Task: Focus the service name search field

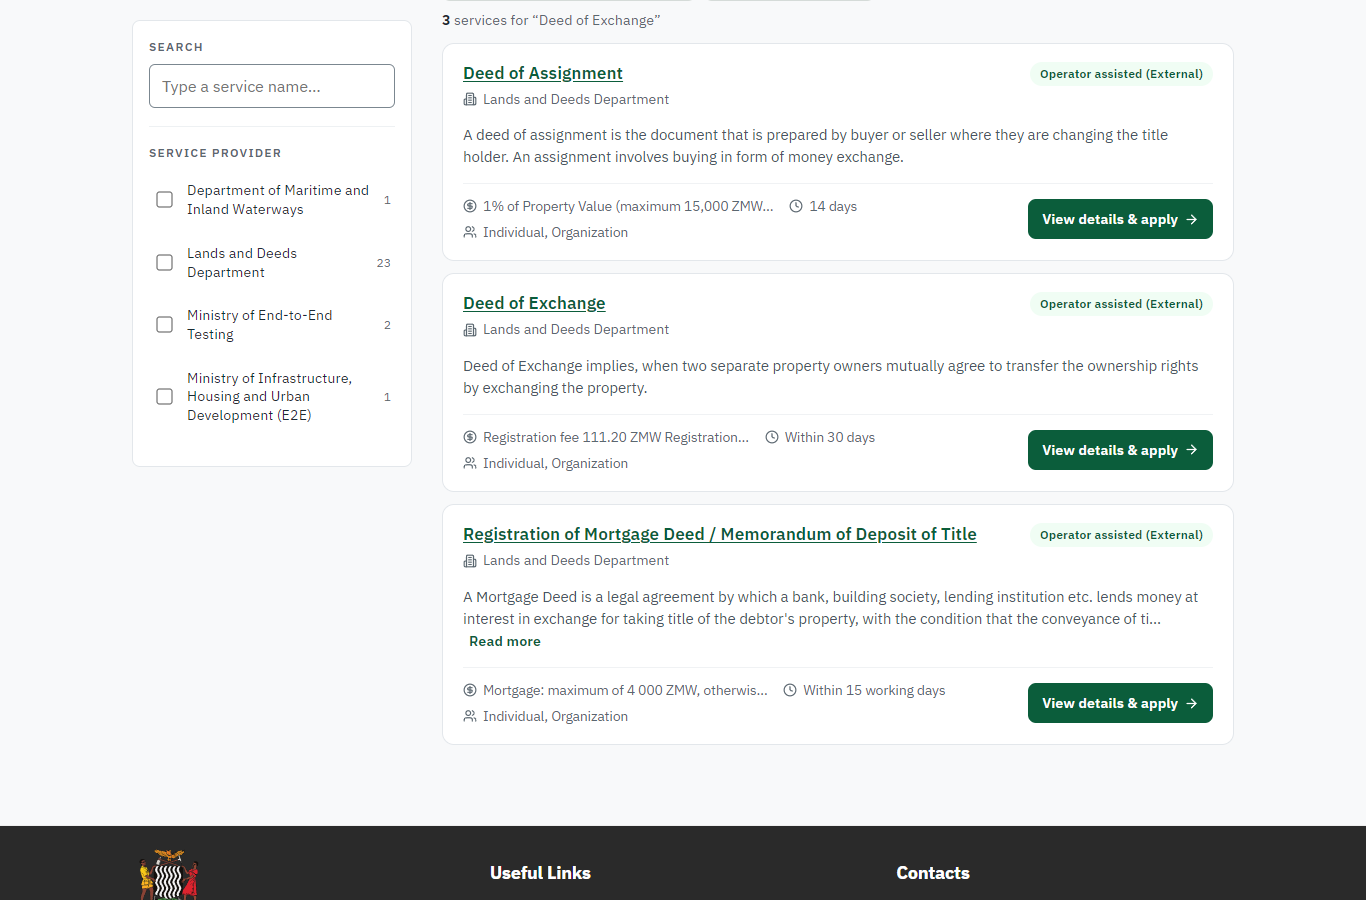Action: click(272, 86)
